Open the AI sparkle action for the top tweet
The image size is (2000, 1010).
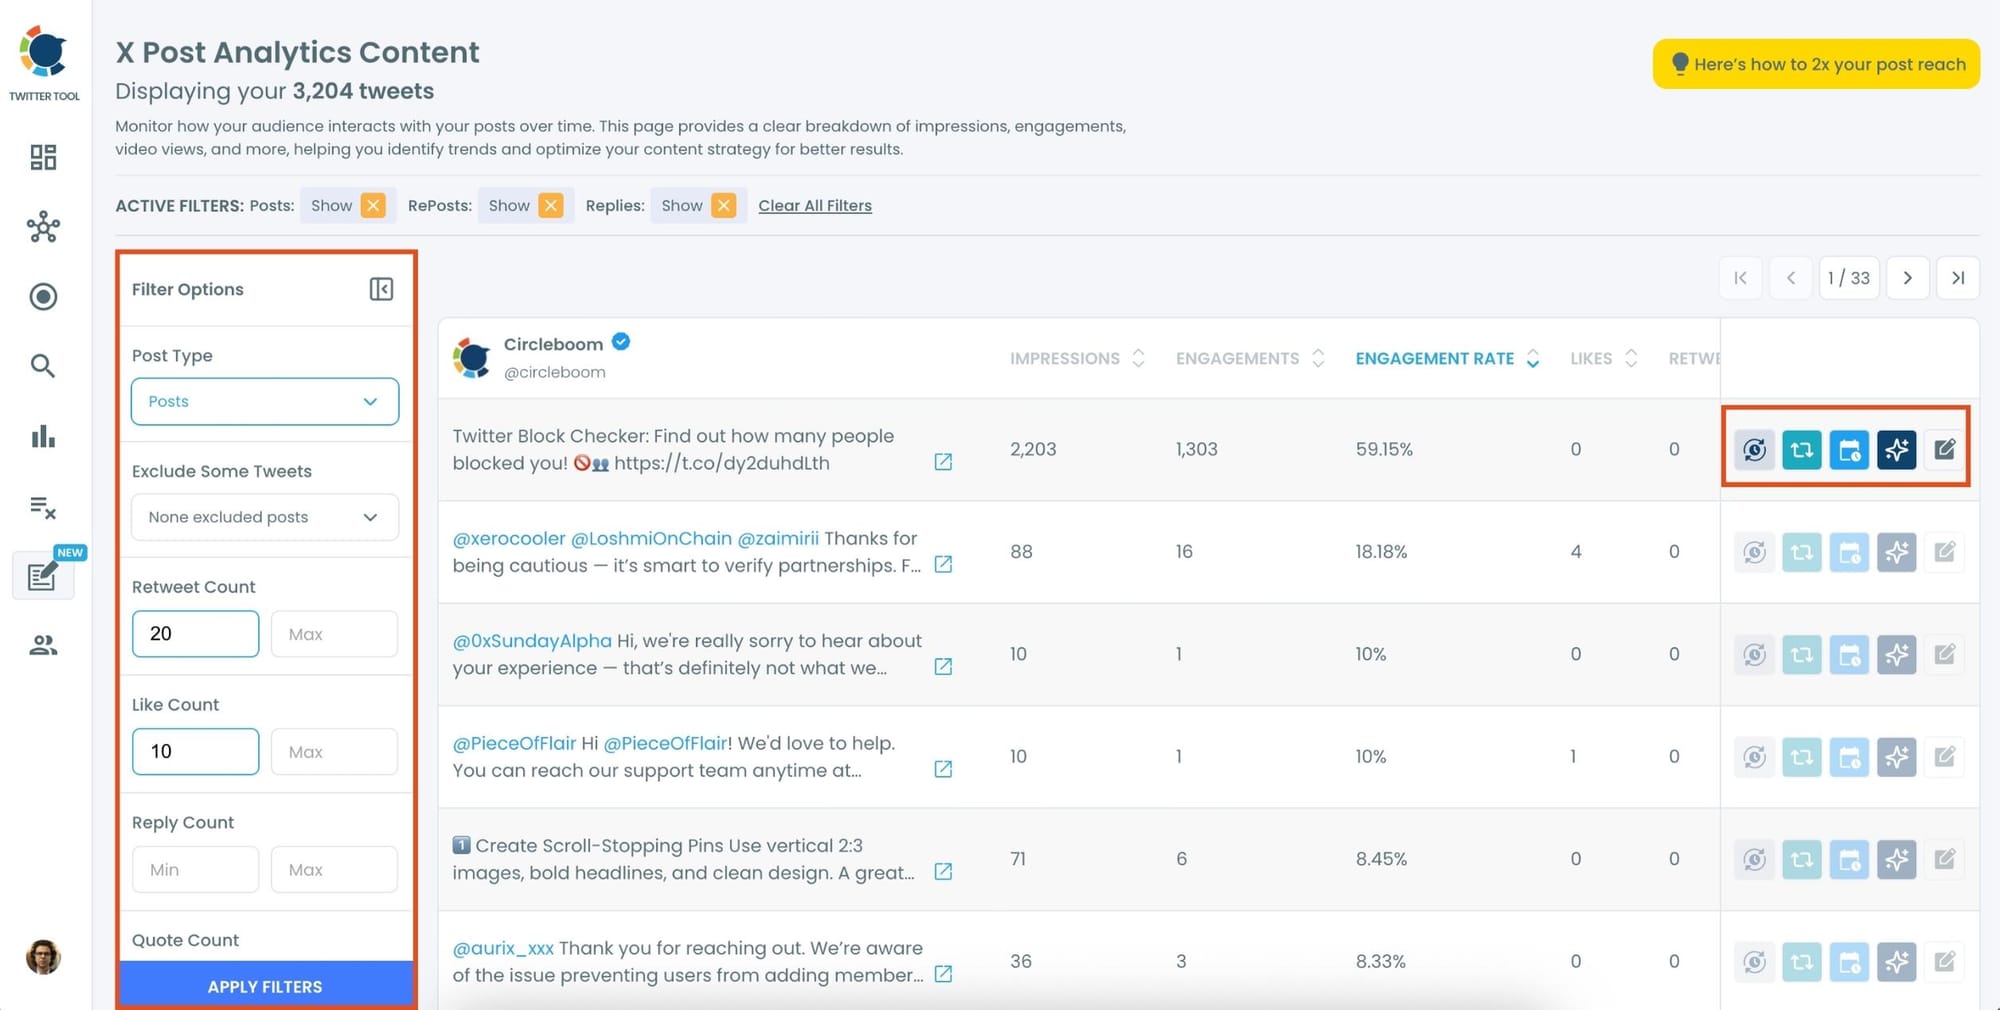[1897, 449]
